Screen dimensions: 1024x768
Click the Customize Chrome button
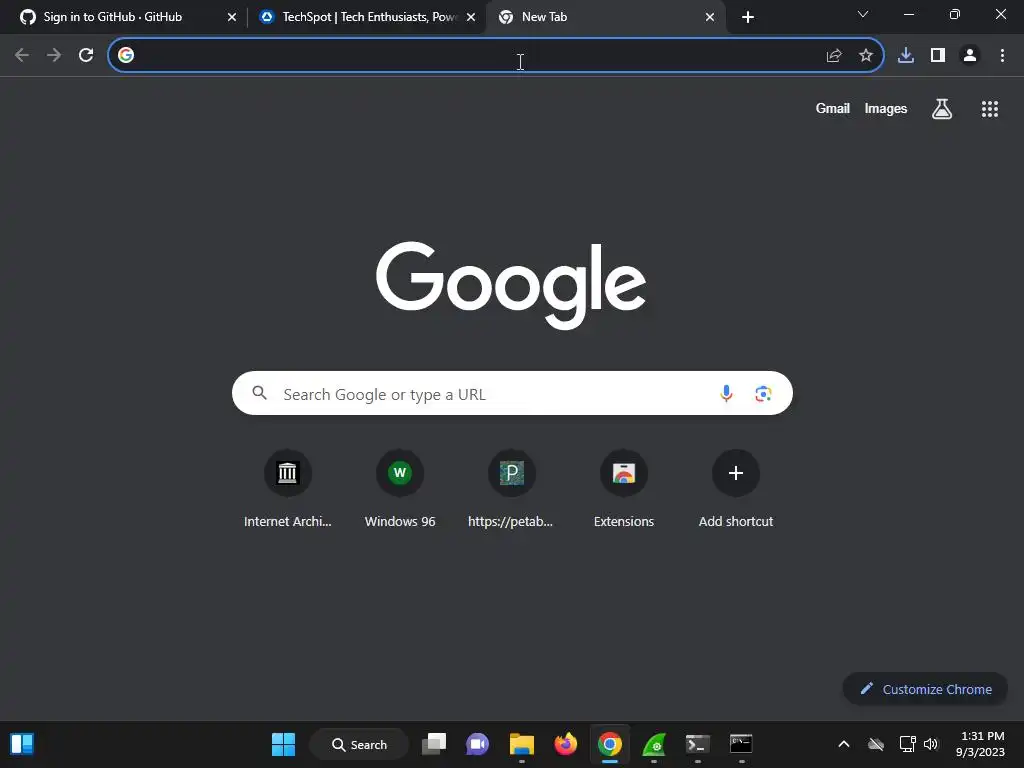point(925,689)
